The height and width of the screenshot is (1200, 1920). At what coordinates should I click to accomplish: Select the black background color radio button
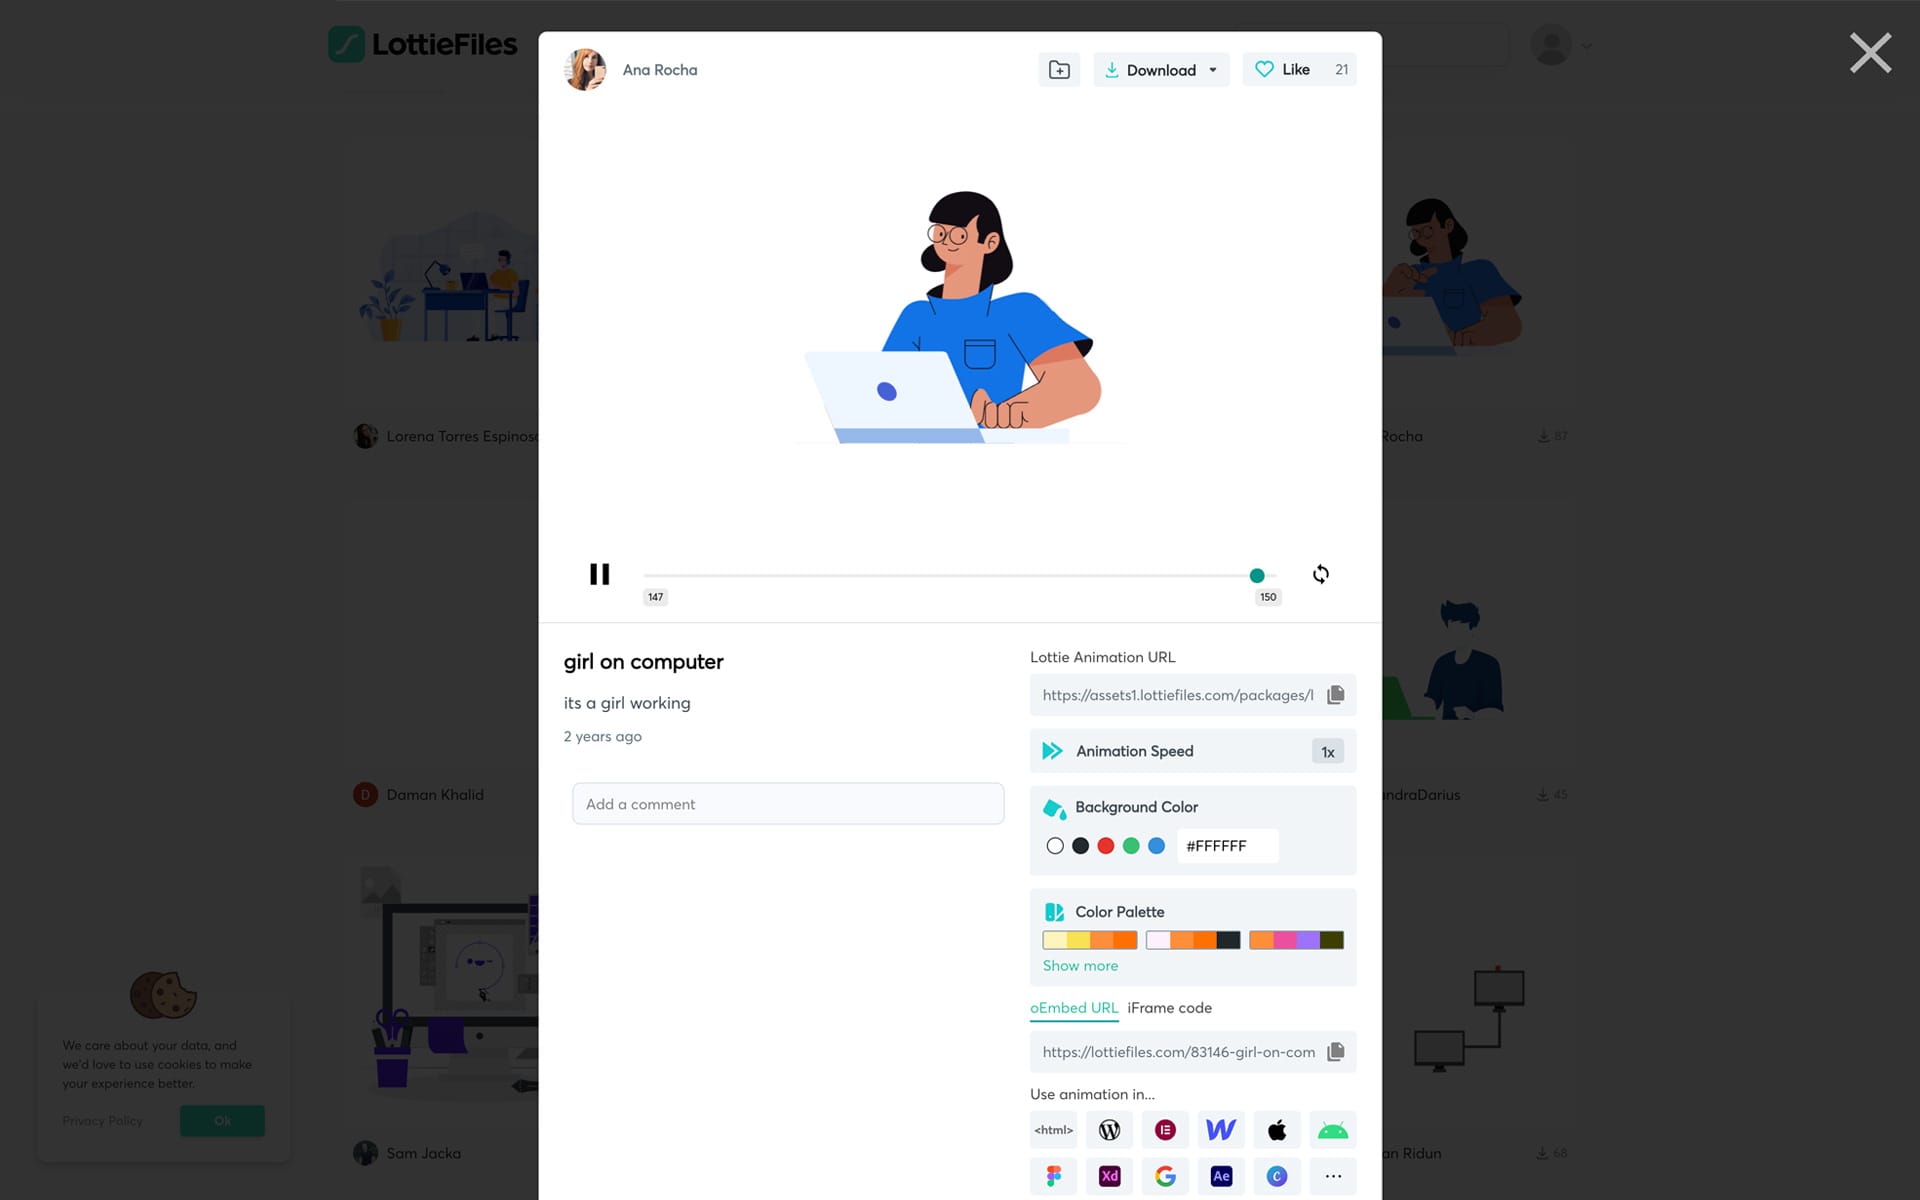(x=1080, y=845)
